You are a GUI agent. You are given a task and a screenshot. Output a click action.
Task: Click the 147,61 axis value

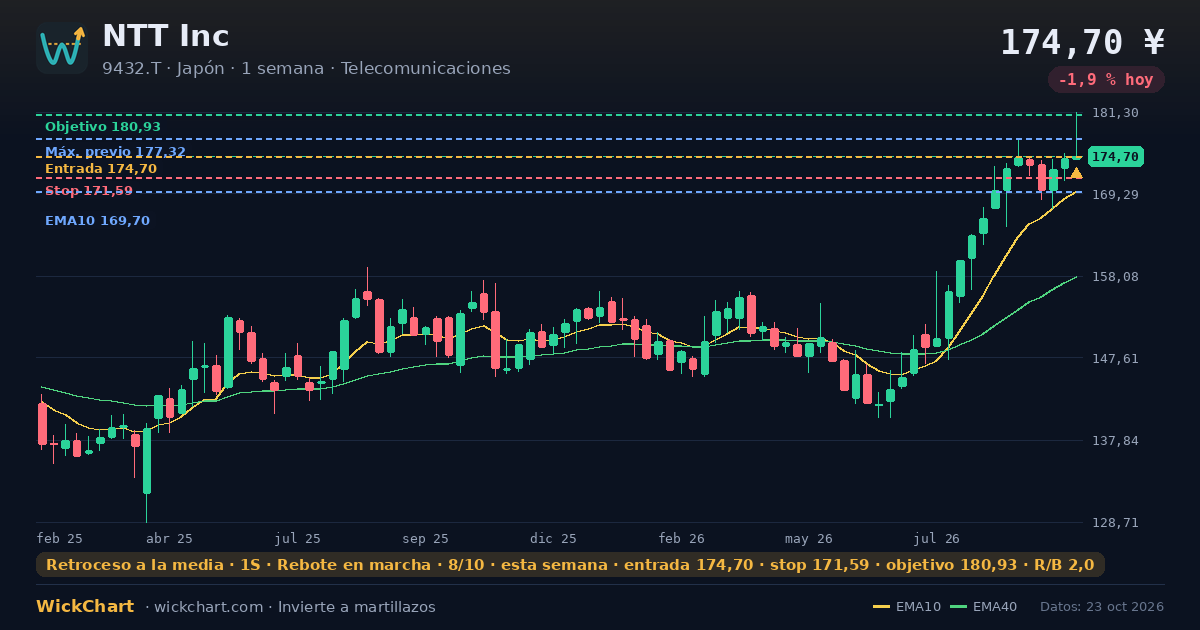(1115, 359)
